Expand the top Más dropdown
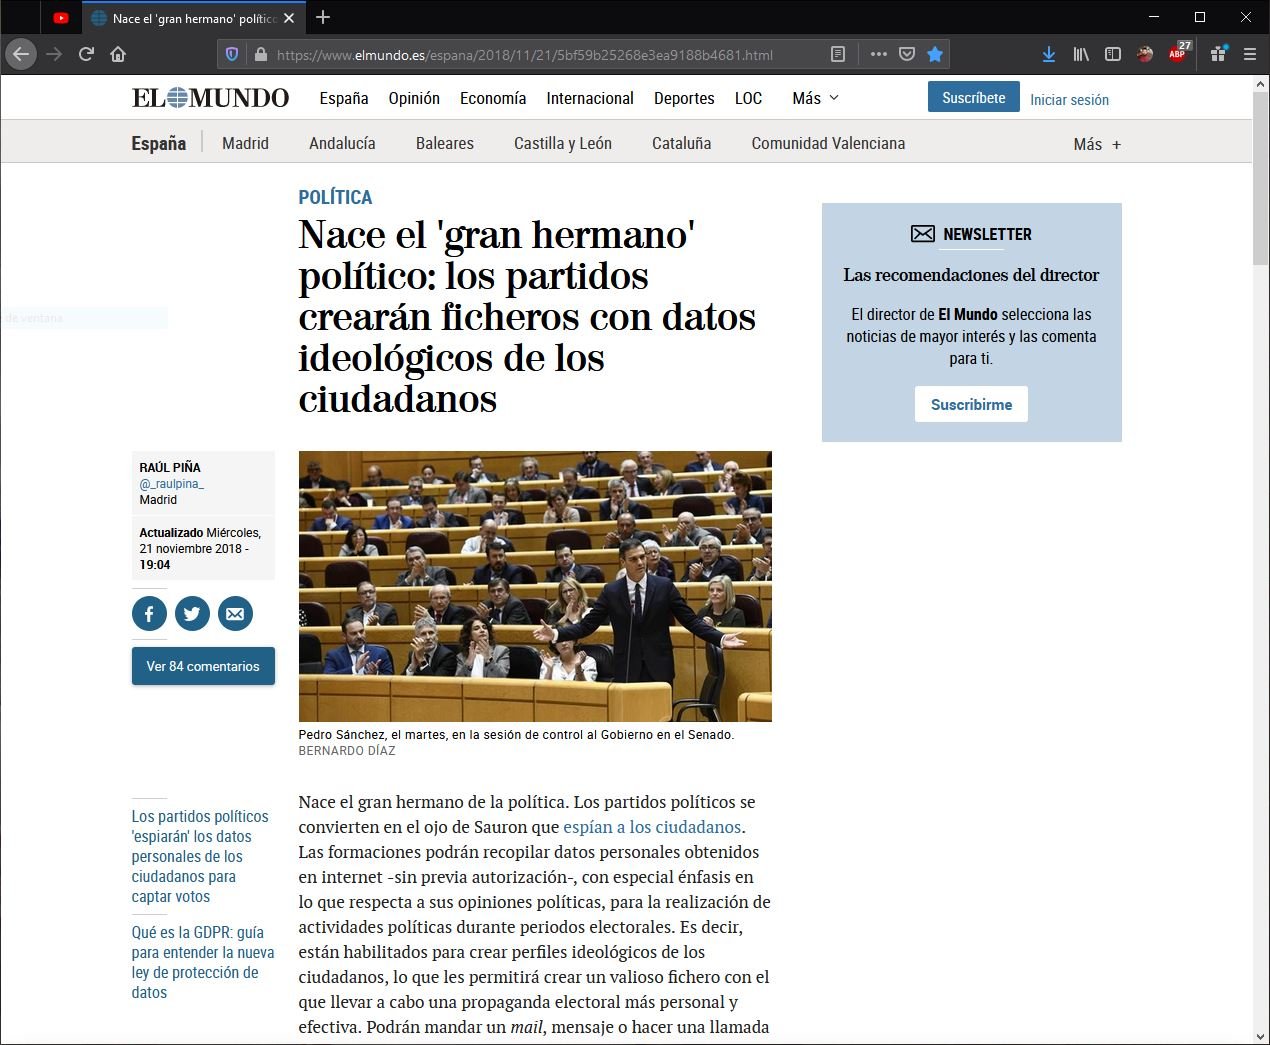This screenshot has width=1270, height=1045. tap(815, 98)
